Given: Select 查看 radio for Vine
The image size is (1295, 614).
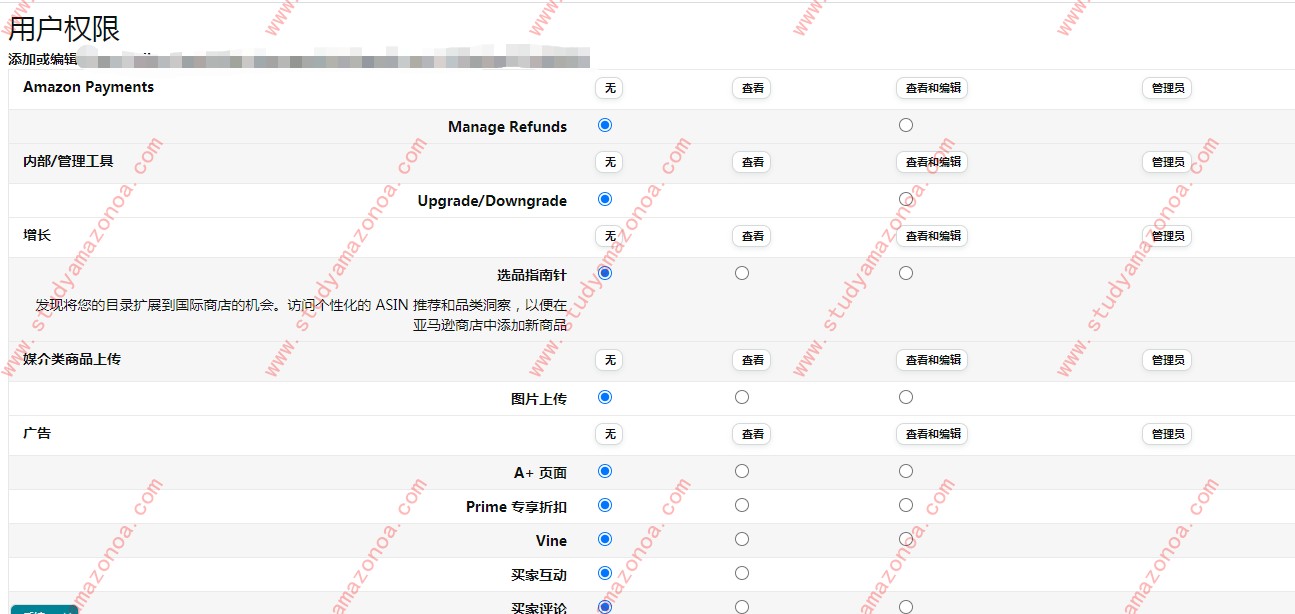Looking at the screenshot, I should coord(741,539).
